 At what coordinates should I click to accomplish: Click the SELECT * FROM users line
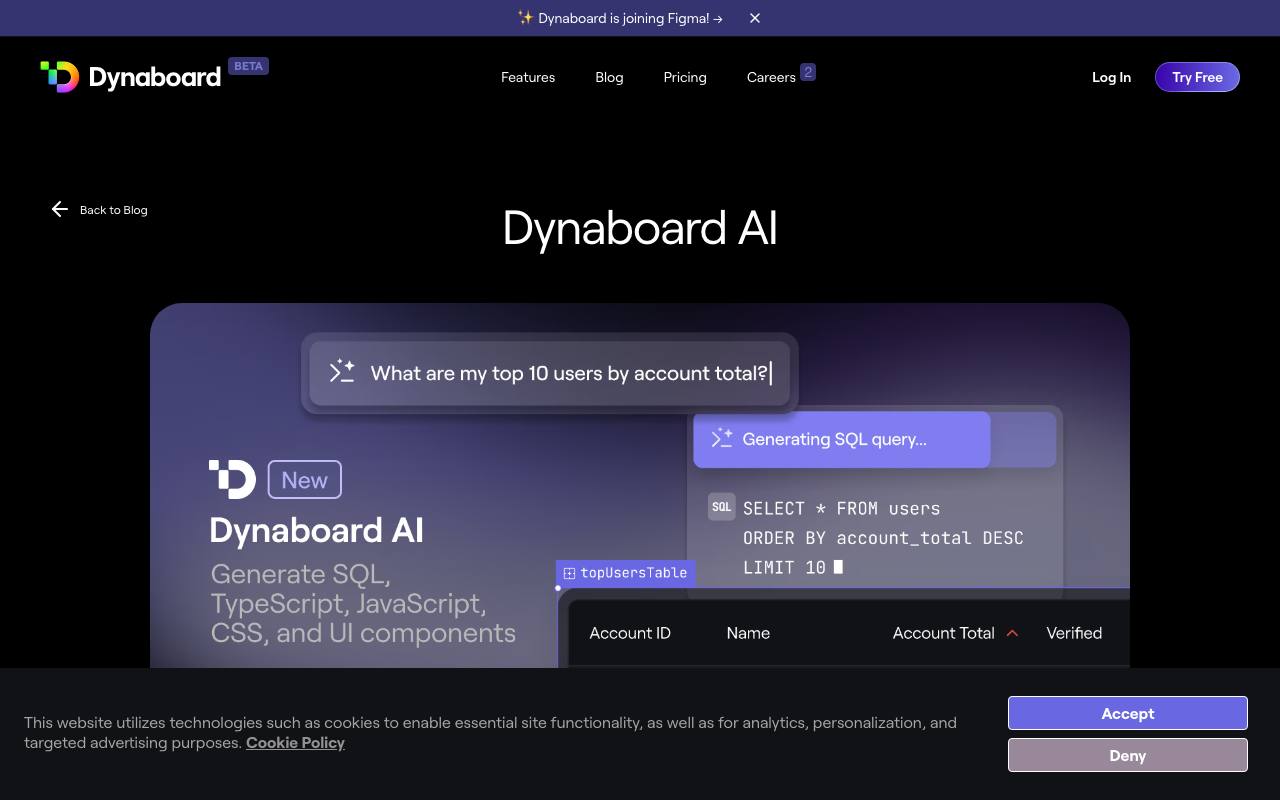click(x=841, y=508)
